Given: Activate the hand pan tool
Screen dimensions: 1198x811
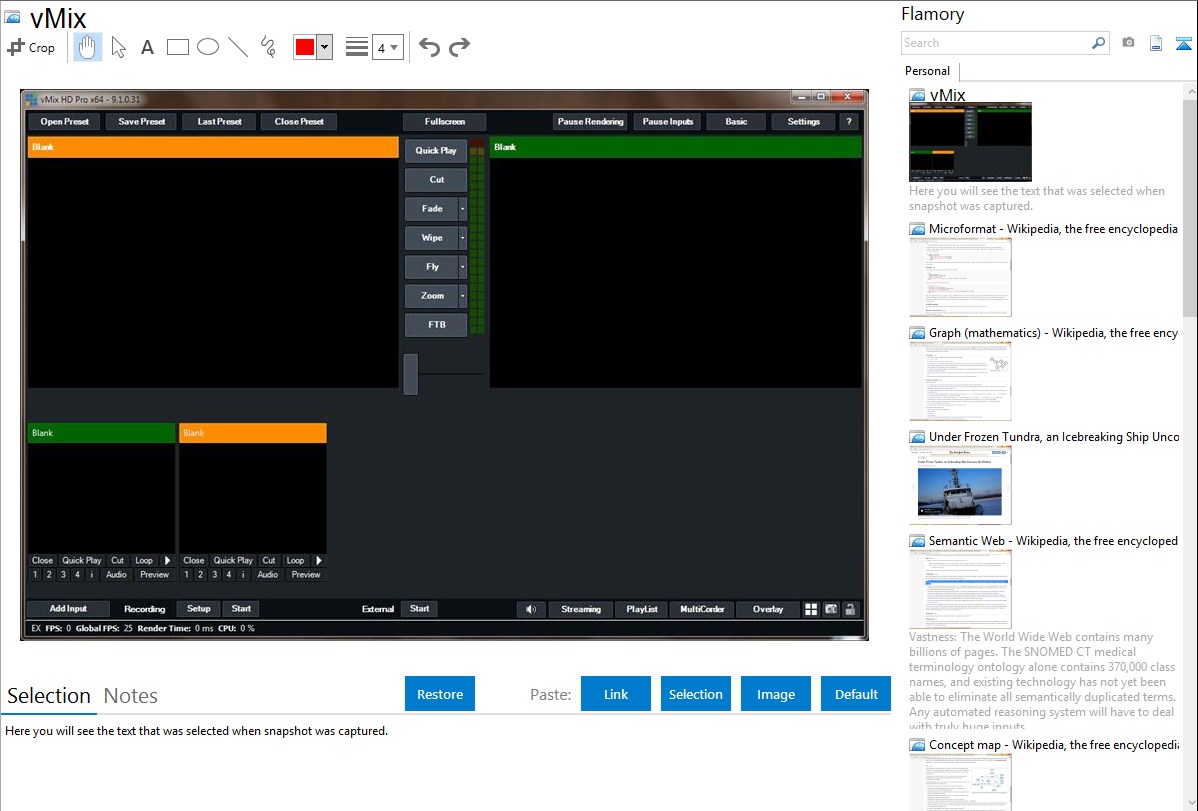Looking at the screenshot, I should pos(88,47).
